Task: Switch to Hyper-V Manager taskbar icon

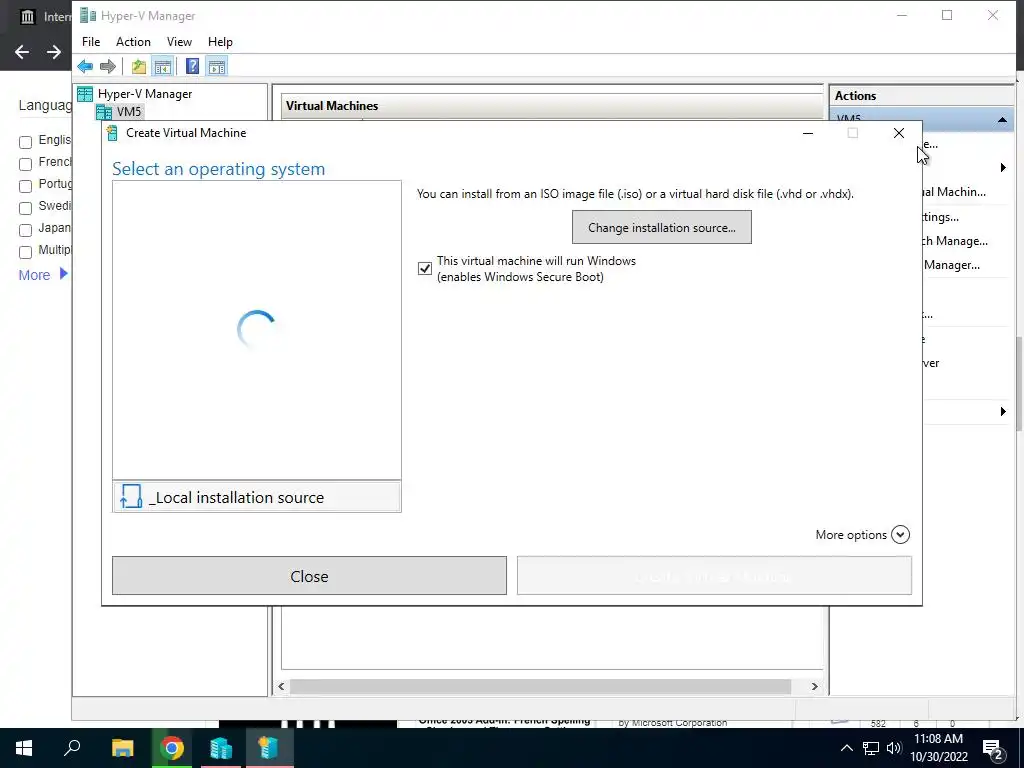Action: click(221, 748)
